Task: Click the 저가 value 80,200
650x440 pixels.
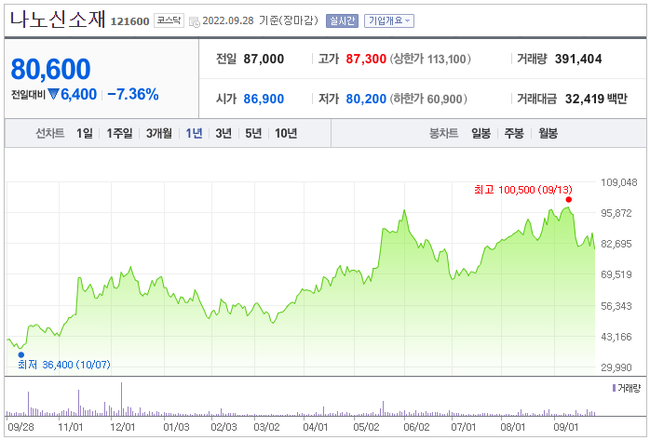Action: click(x=366, y=99)
